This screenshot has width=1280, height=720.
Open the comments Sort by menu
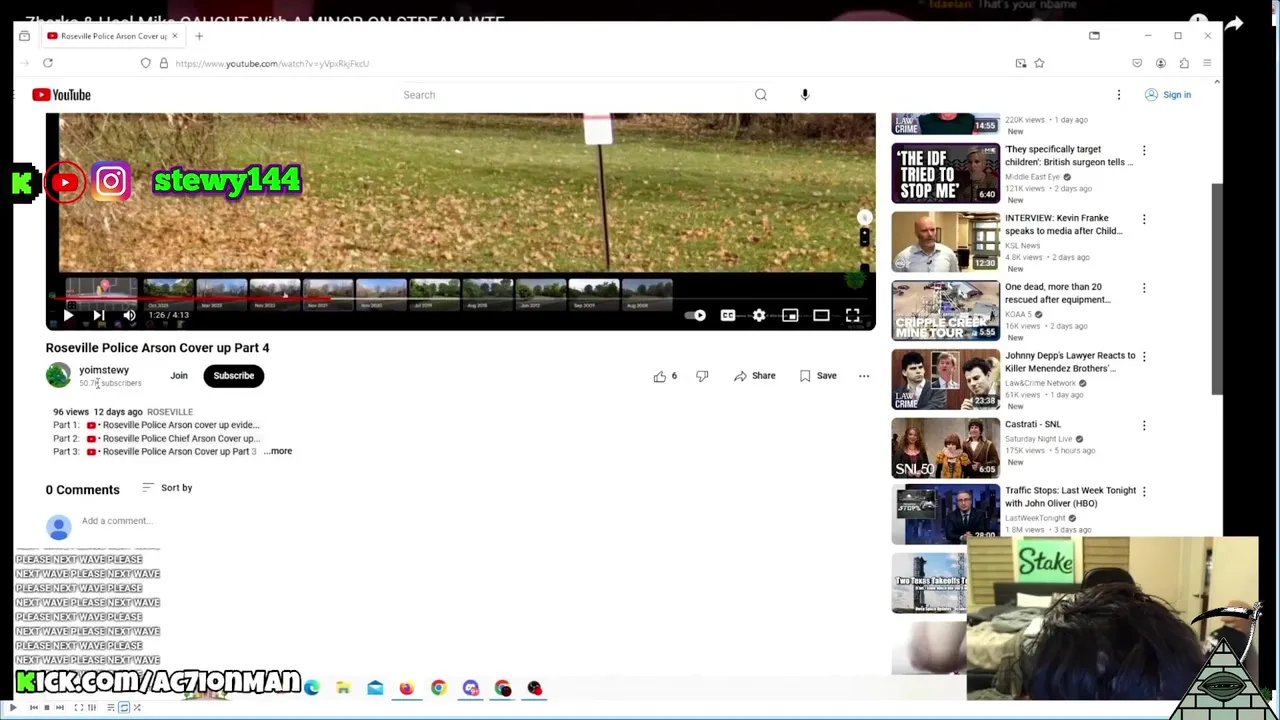coord(167,488)
